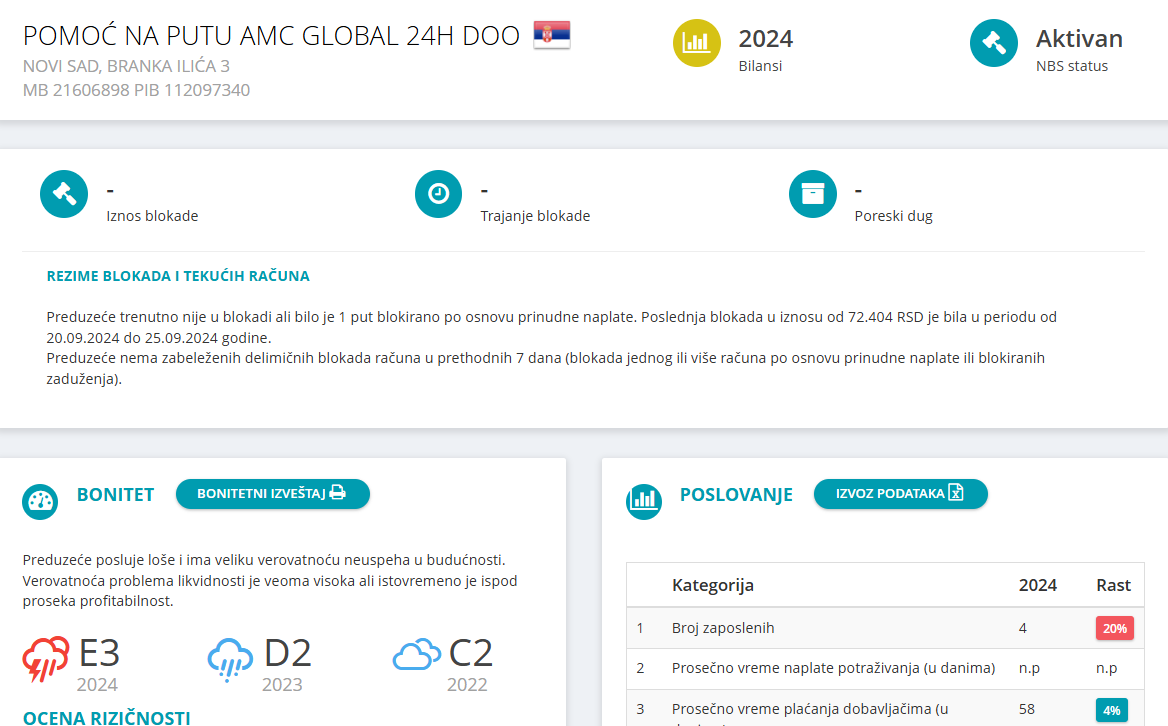Click the Aktivan status text
The image size is (1168, 726).
pyautogui.click(x=1079, y=39)
